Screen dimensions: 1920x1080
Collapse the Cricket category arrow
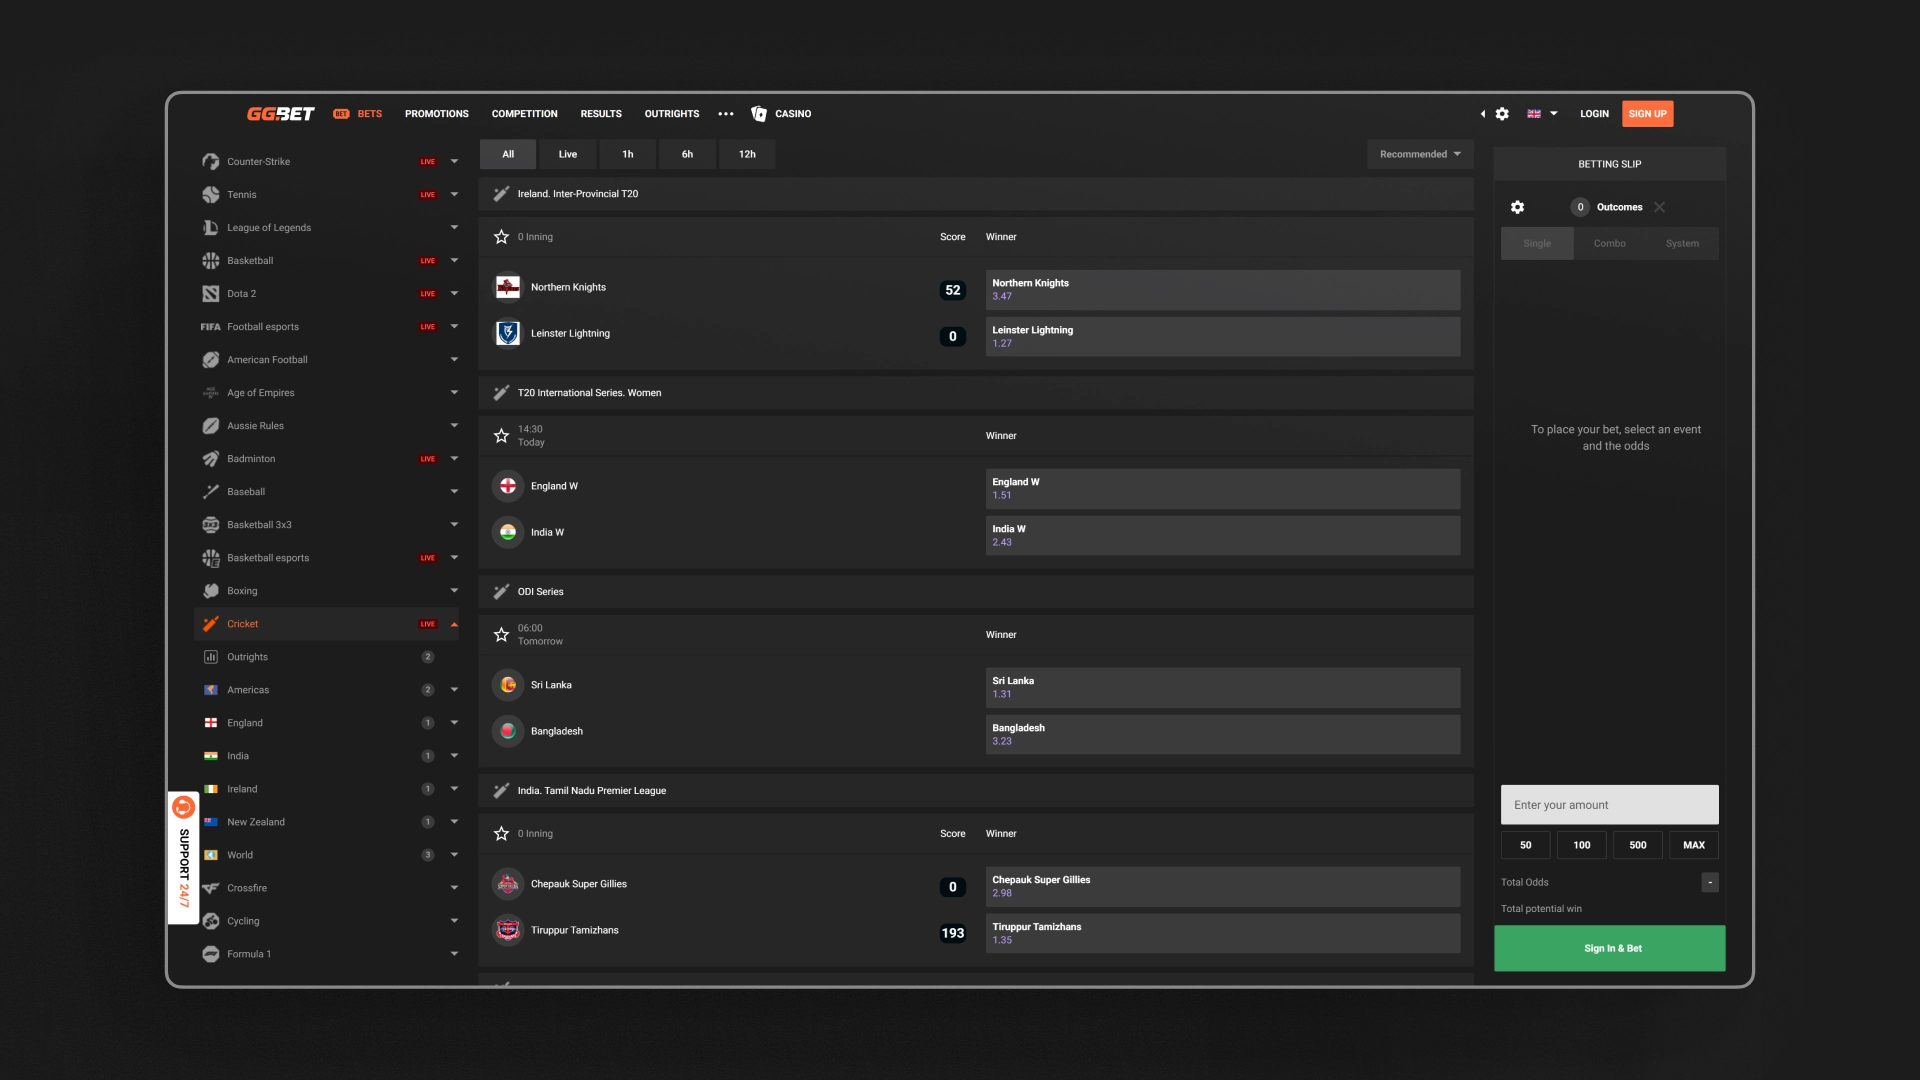(x=454, y=624)
